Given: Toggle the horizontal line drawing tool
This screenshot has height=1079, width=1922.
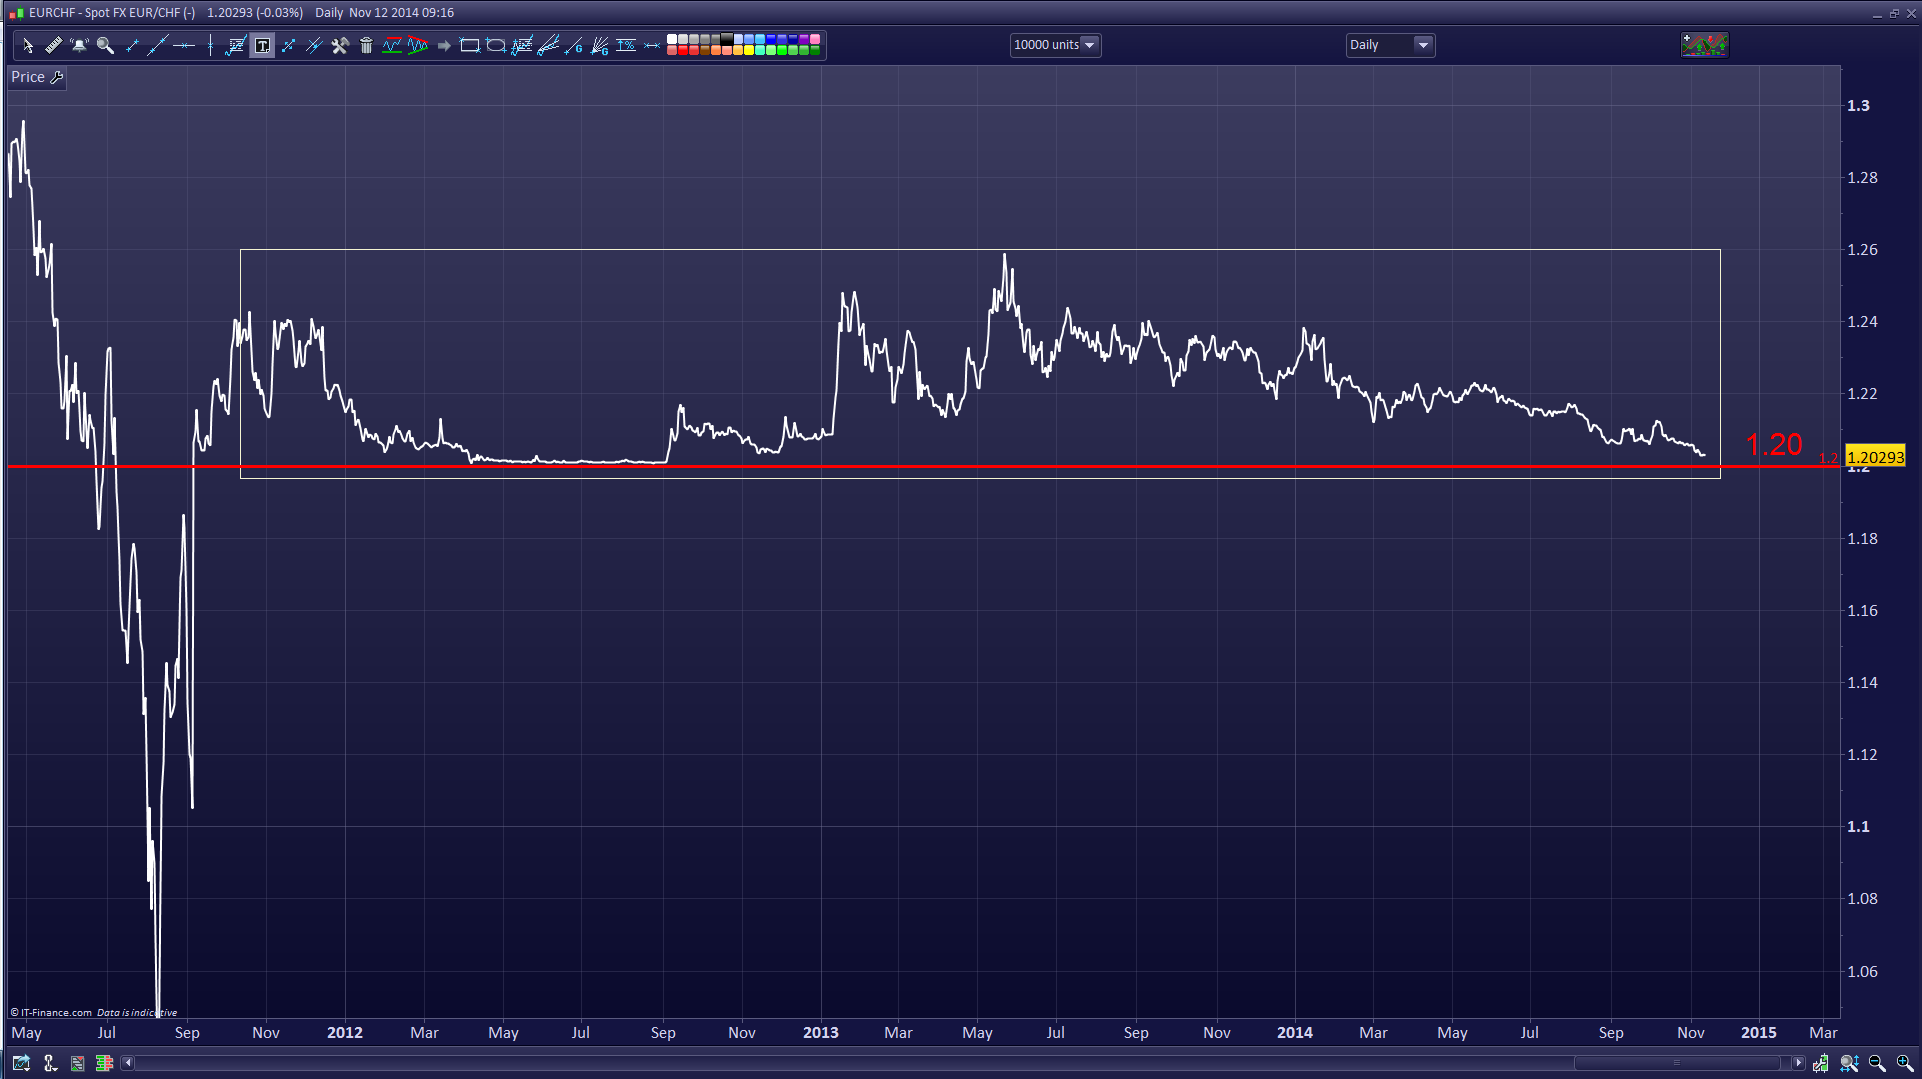Looking at the screenshot, I should tap(184, 45).
